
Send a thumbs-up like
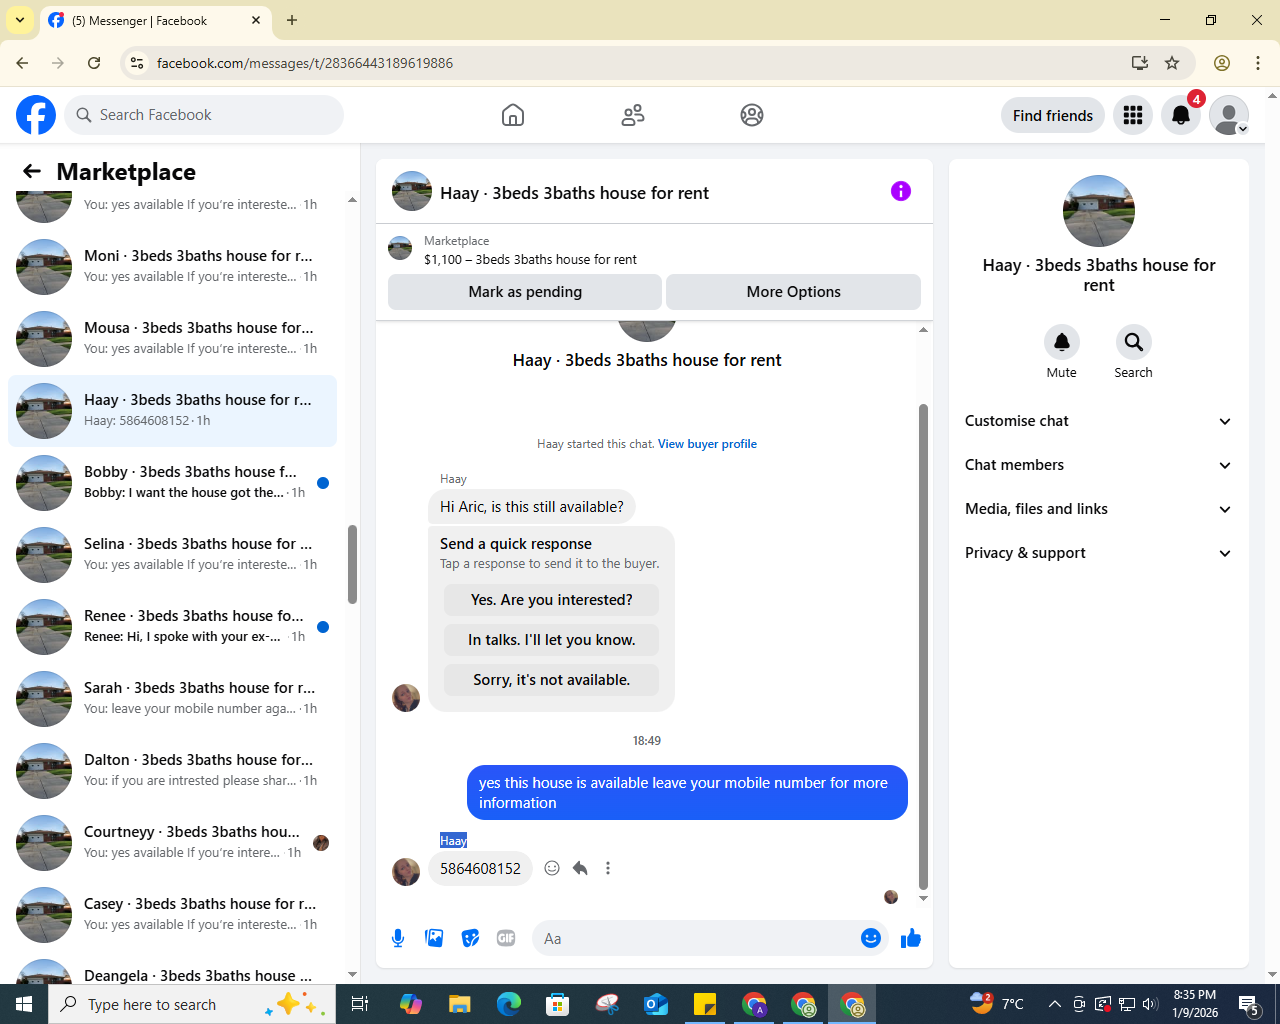pyautogui.click(x=911, y=938)
